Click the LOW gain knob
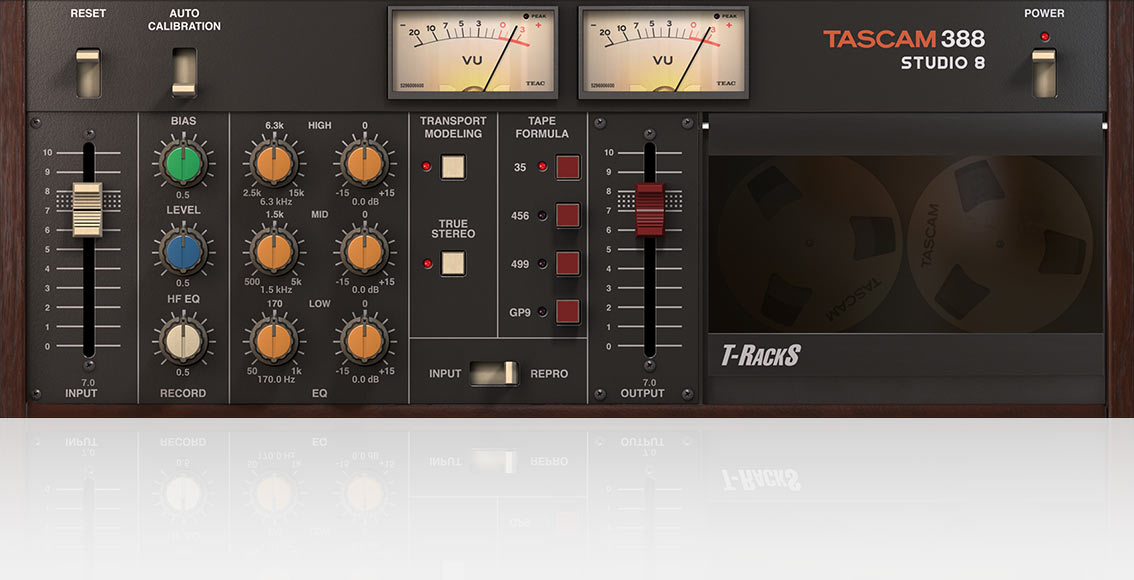Viewport: 1134px width, 580px height. pos(364,341)
